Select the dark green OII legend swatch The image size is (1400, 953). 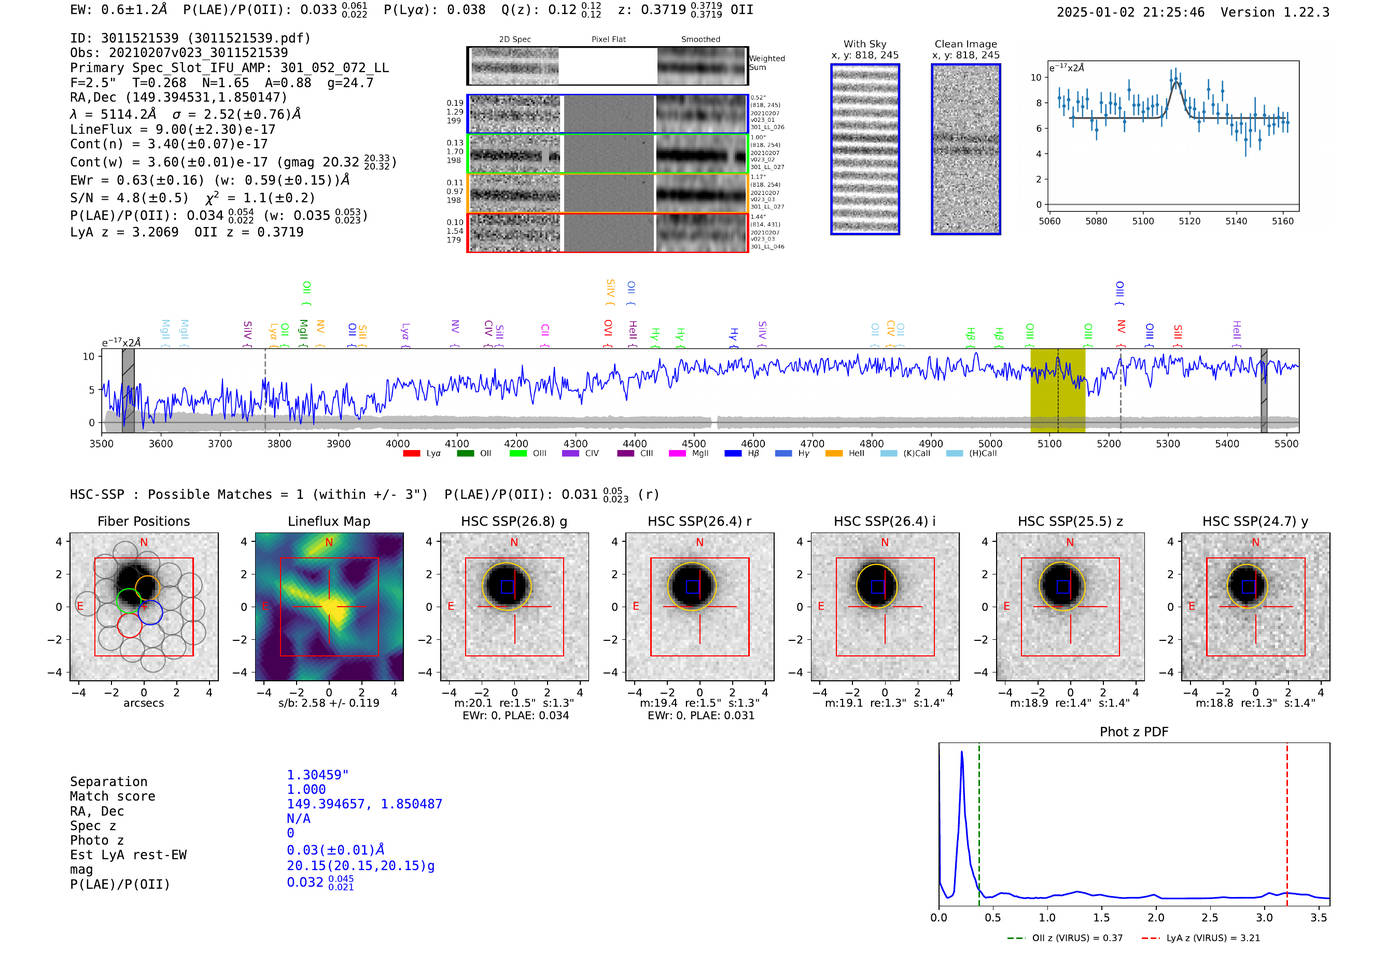coord(465,454)
